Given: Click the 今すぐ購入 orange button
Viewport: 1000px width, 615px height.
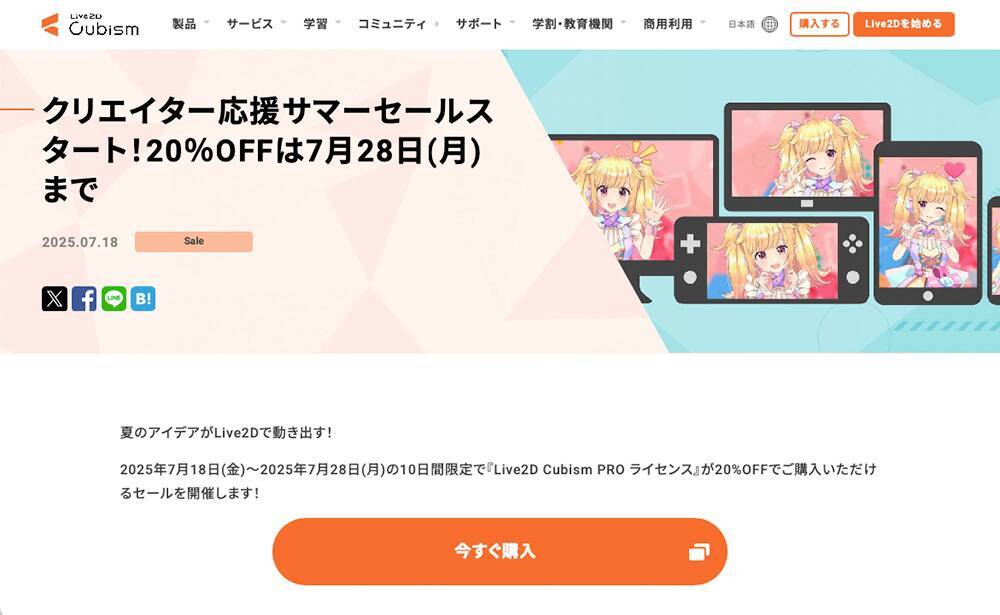Looking at the screenshot, I should click(499, 551).
